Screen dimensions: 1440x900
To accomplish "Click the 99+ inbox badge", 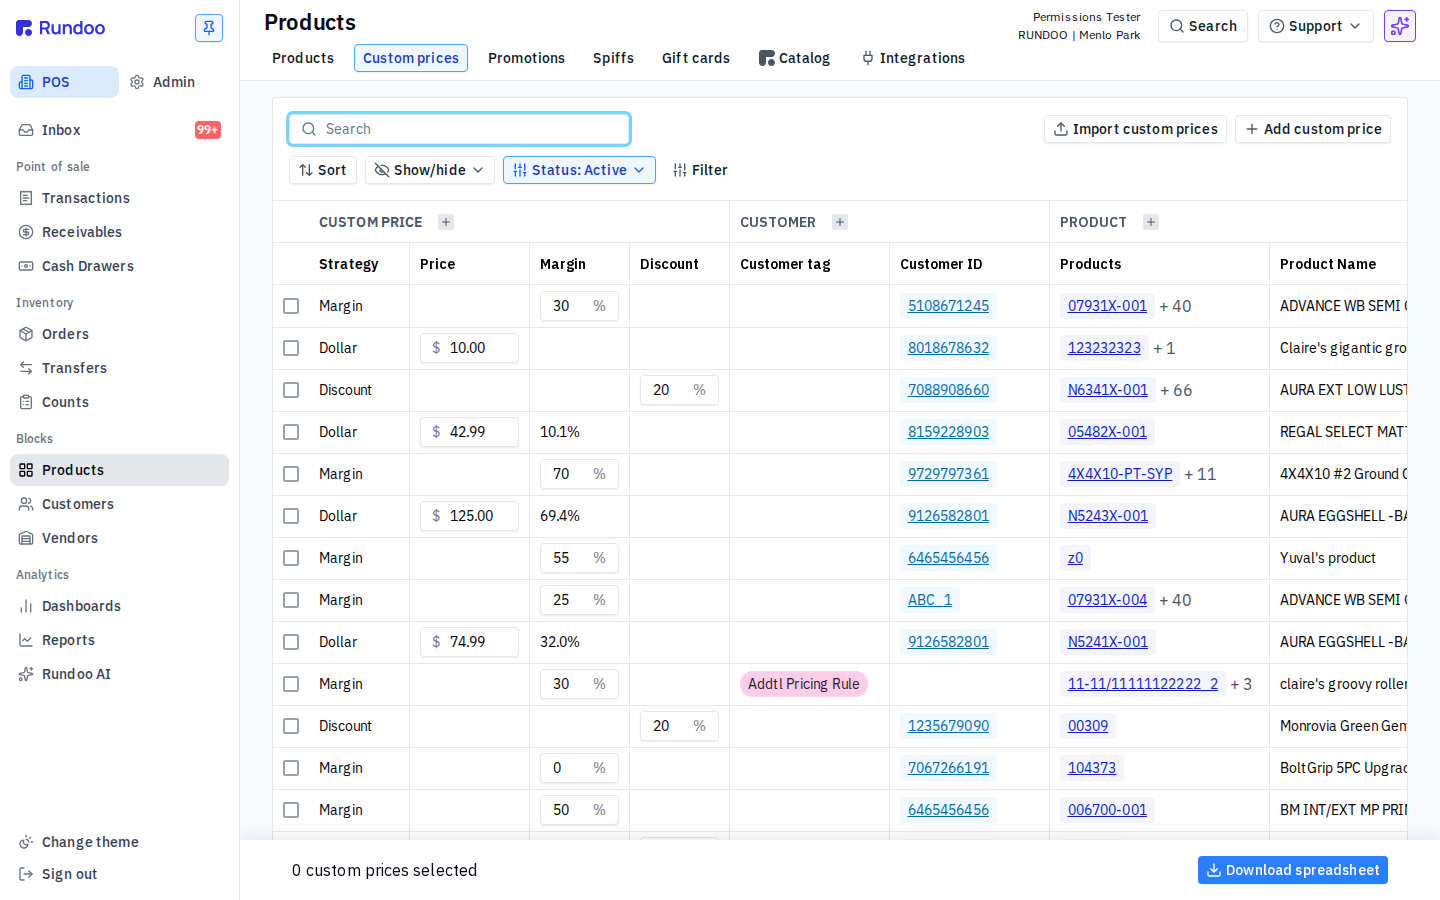I will point(208,130).
